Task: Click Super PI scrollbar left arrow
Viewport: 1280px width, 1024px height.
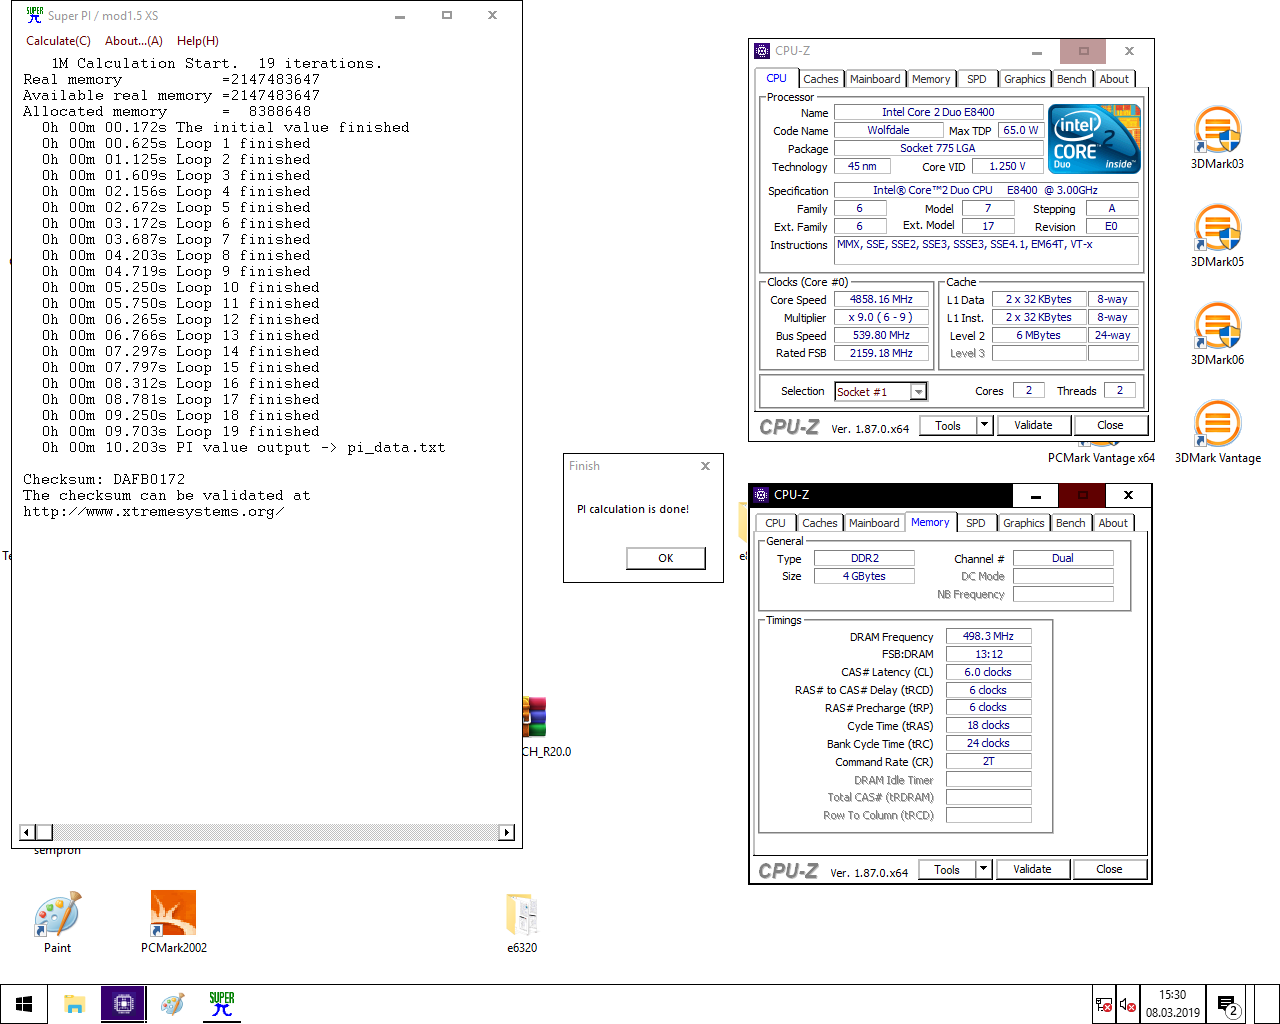Action: (x=28, y=832)
